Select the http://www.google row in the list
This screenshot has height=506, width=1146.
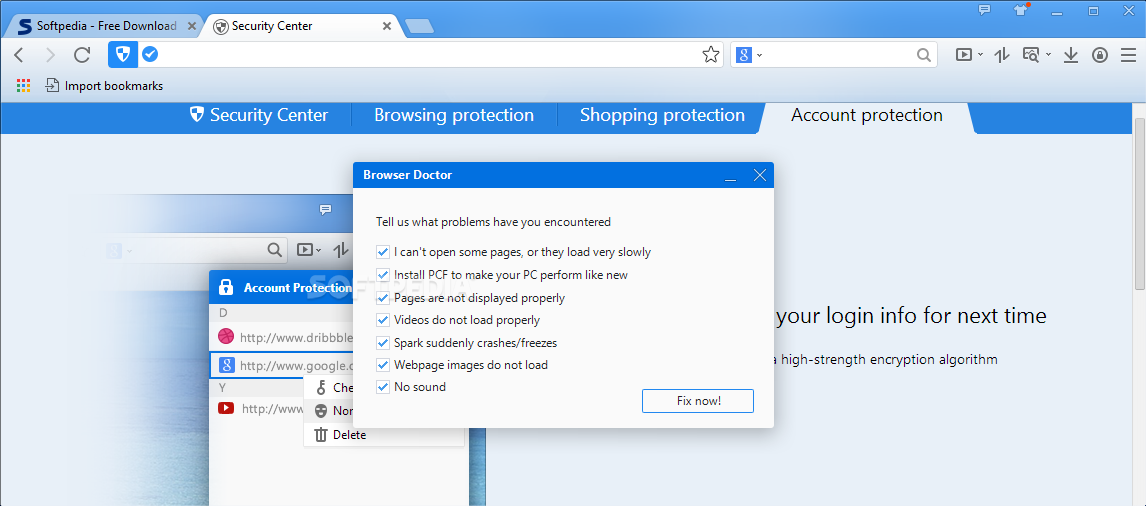click(282, 366)
